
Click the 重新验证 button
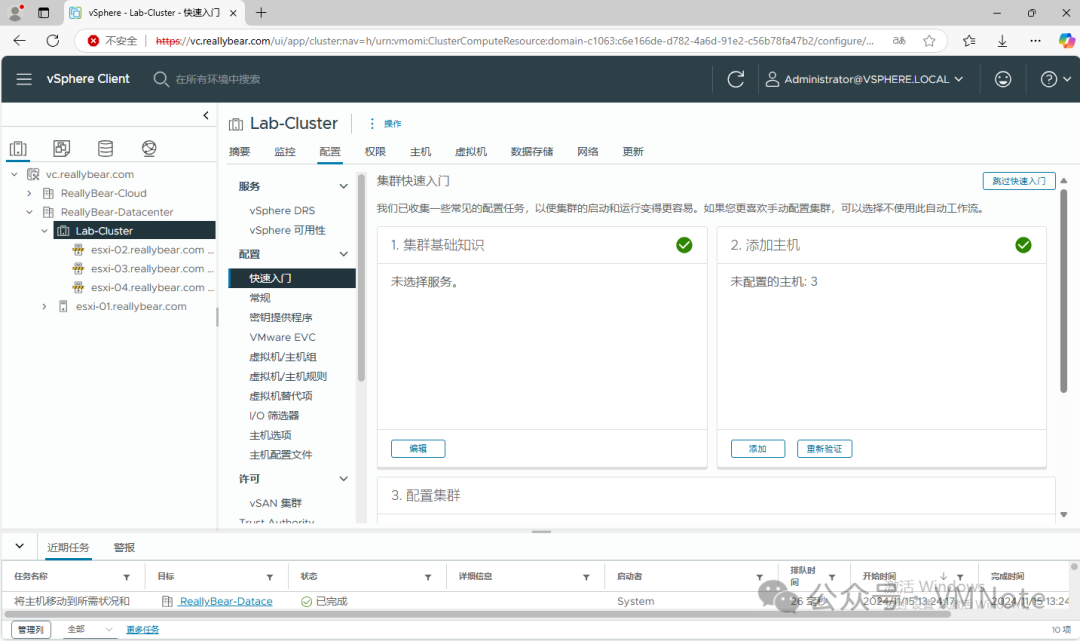coord(824,448)
